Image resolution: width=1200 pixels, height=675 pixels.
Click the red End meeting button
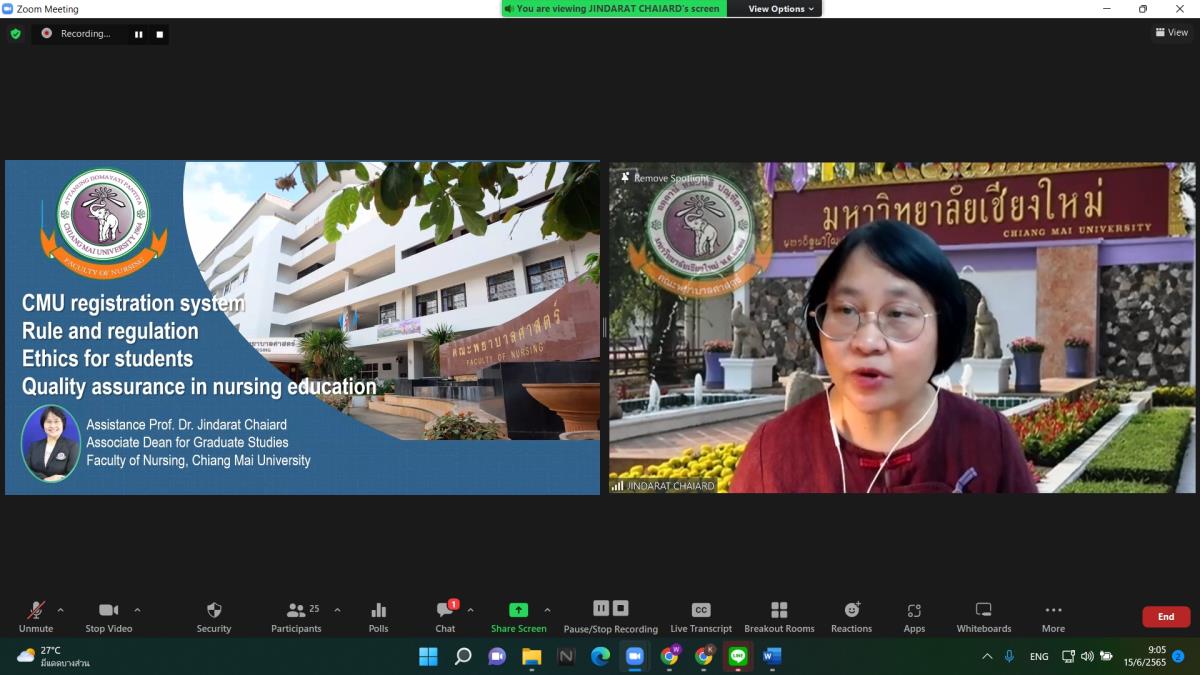(x=1166, y=617)
